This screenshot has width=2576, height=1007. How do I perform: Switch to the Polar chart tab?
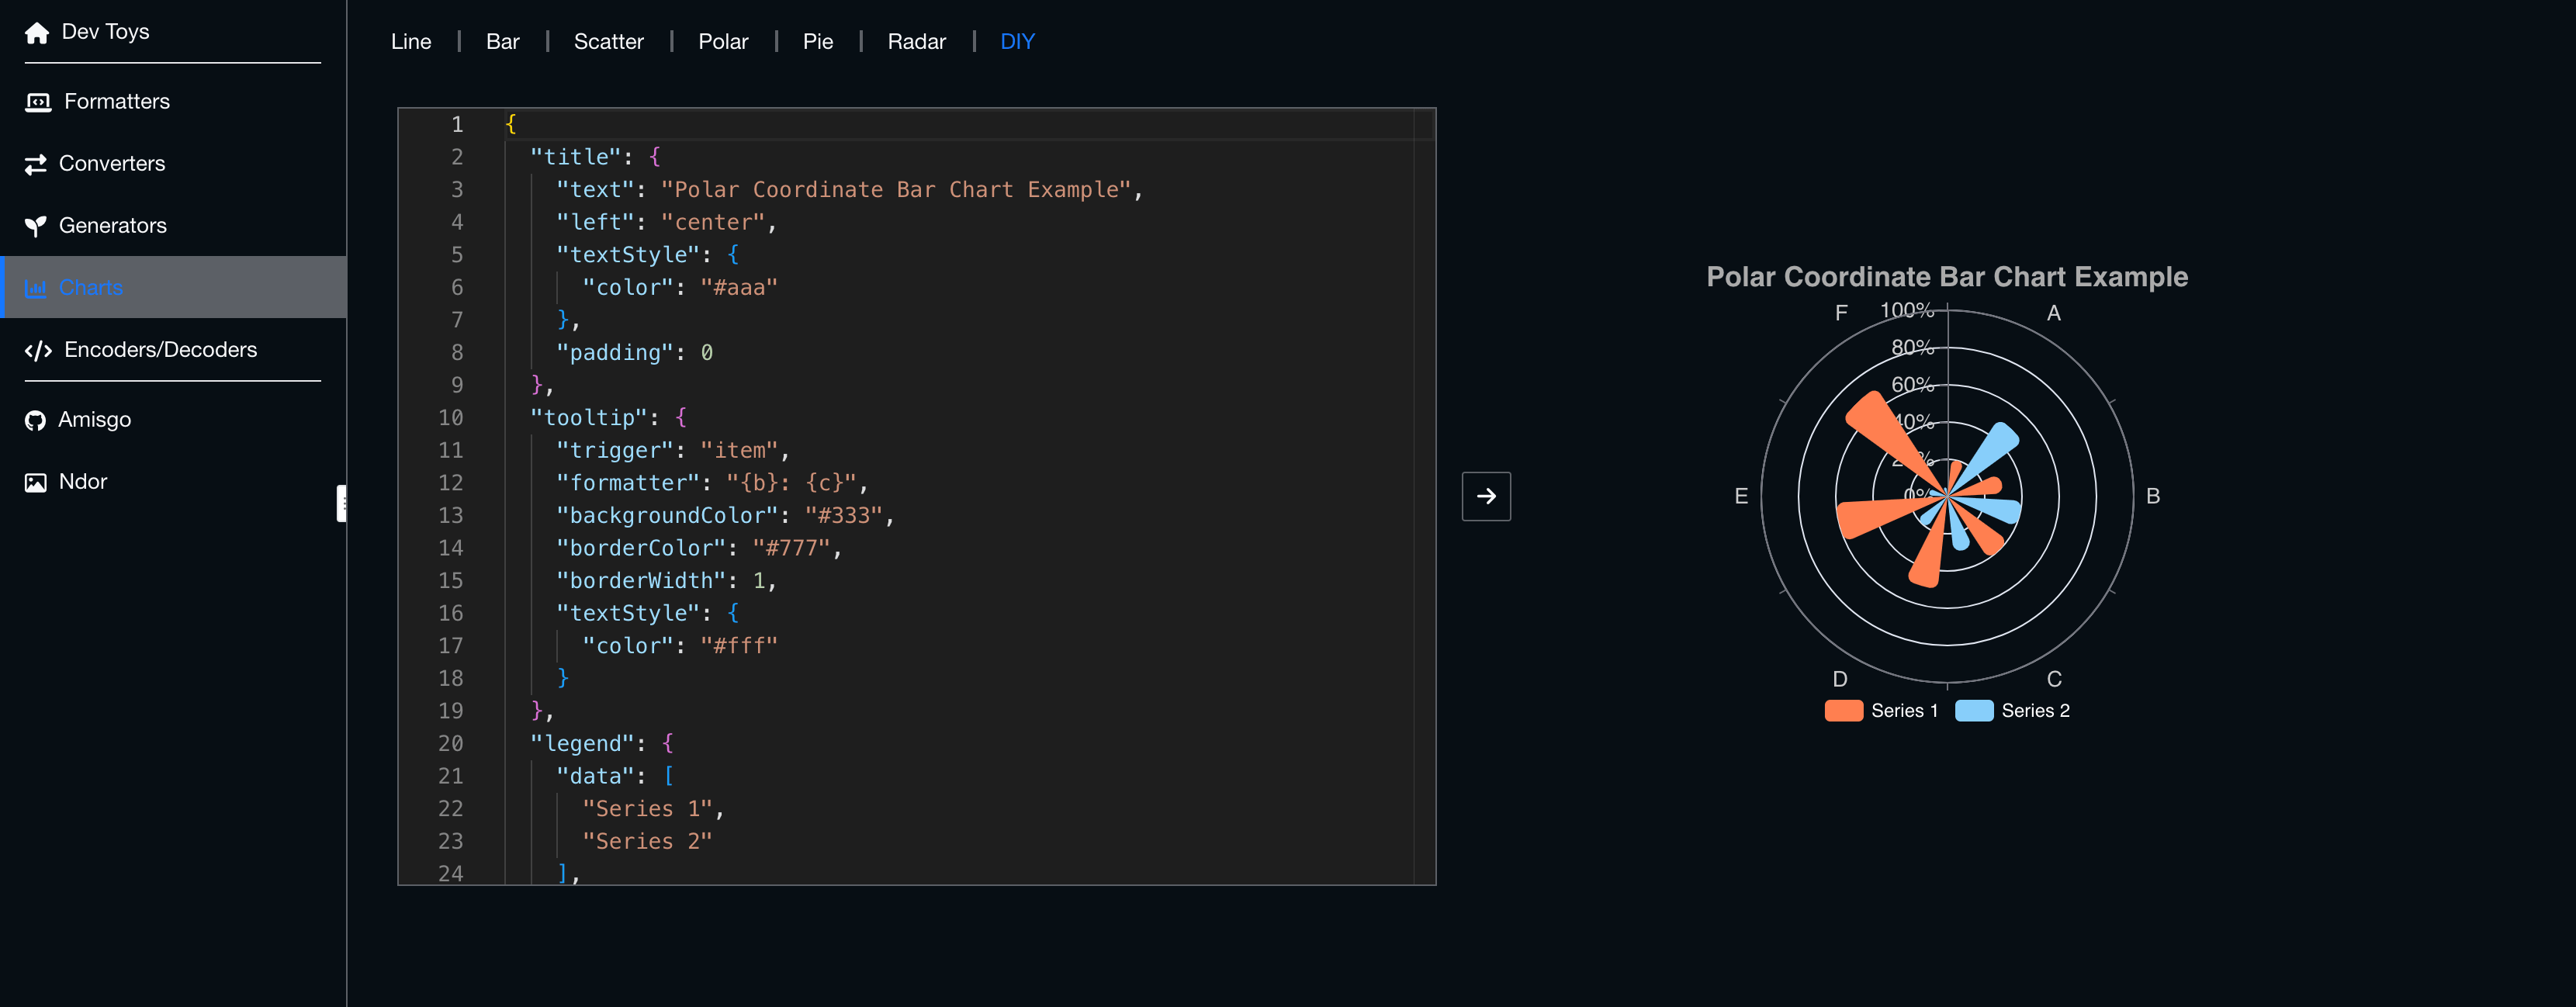pyautogui.click(x=722, y=42)
